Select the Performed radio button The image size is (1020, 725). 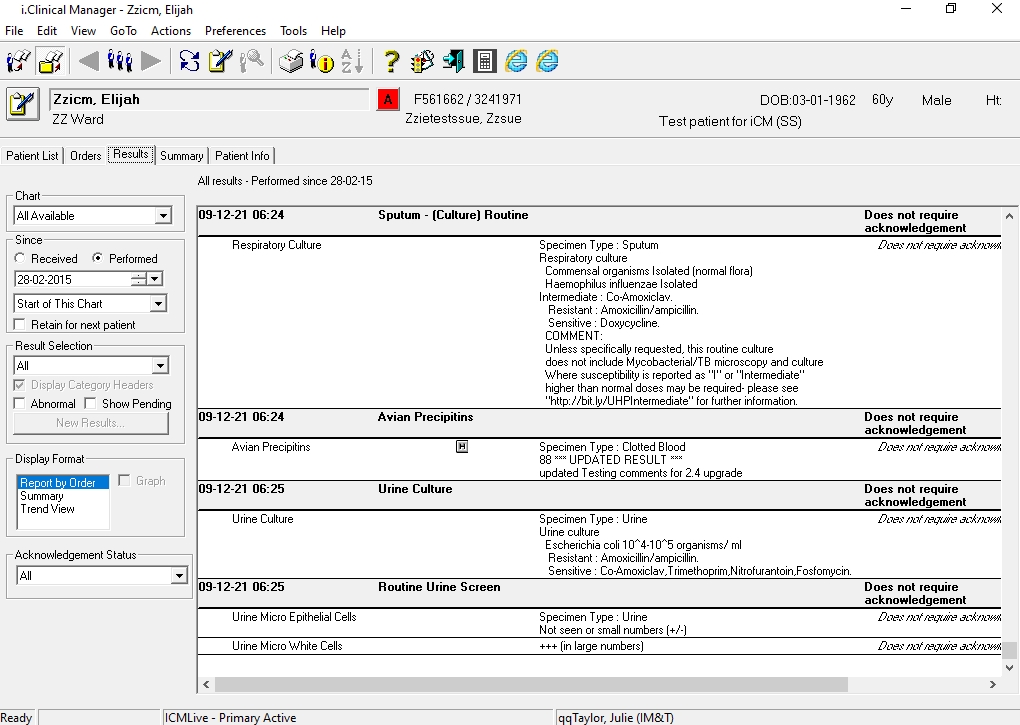(98, 258)
